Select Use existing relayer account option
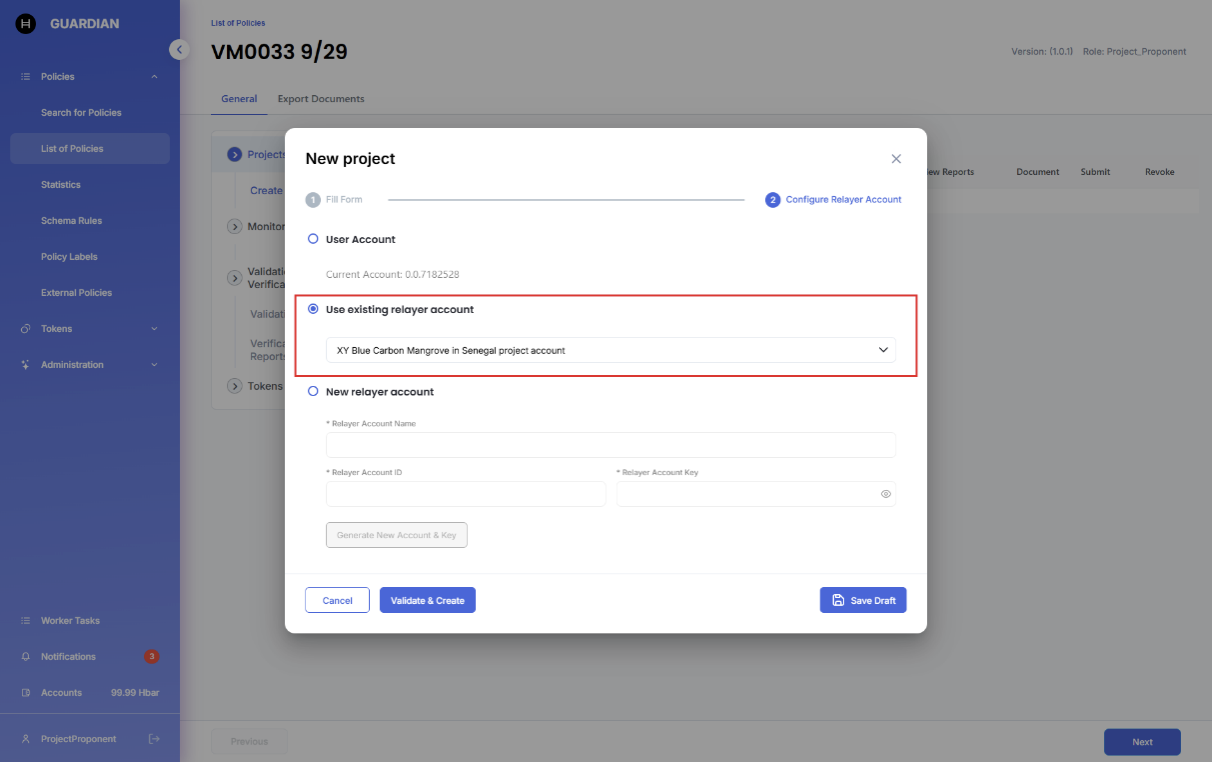The image size is (1212, 762). pyautogui.click(x=313, y=310)
